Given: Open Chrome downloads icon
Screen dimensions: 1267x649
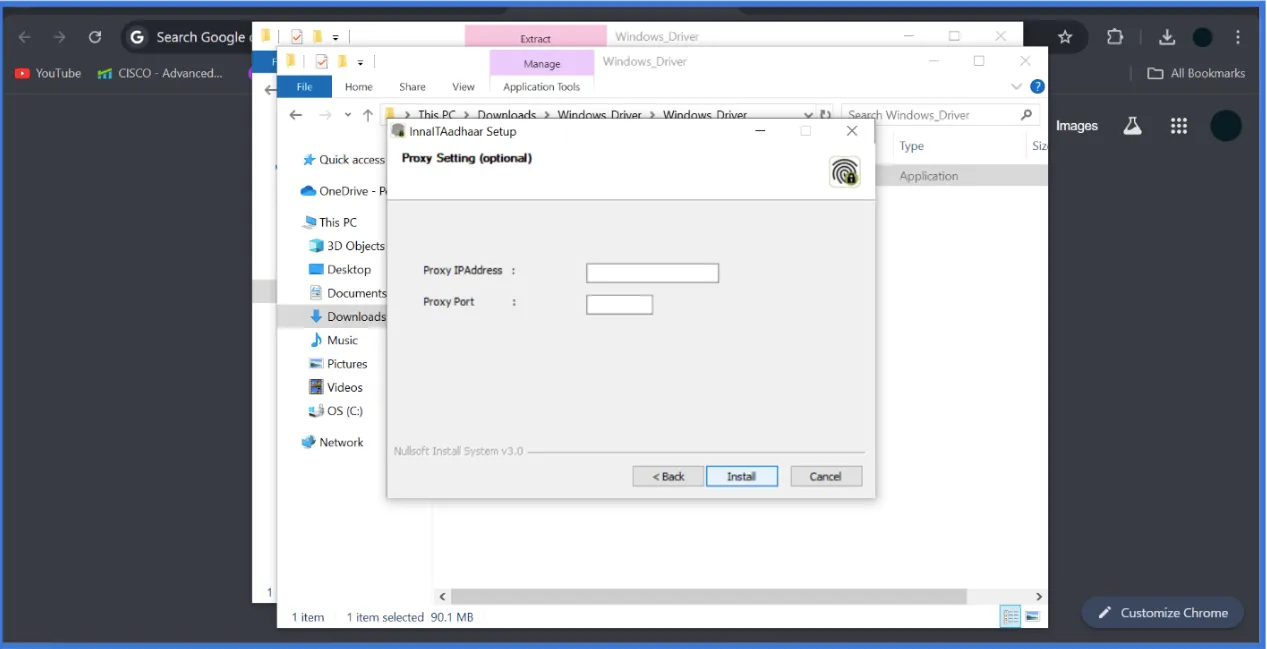Looking at the screenshot, I should coord(1167,37).
